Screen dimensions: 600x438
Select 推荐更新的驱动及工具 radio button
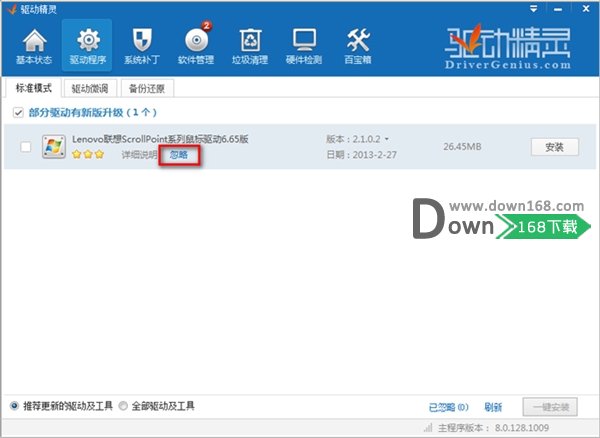coord(14,406)
